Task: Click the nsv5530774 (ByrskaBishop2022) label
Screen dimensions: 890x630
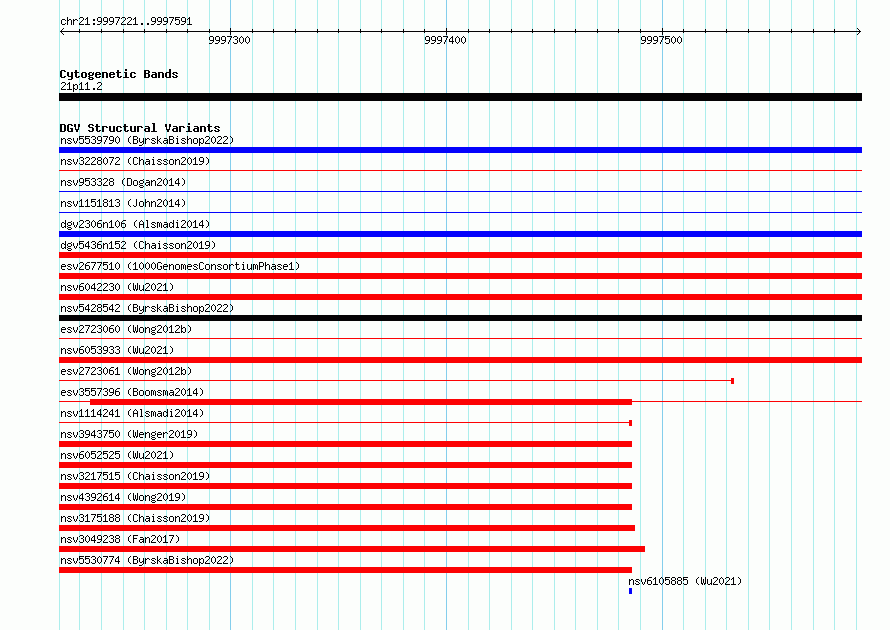Action: [x=147, y=560]
